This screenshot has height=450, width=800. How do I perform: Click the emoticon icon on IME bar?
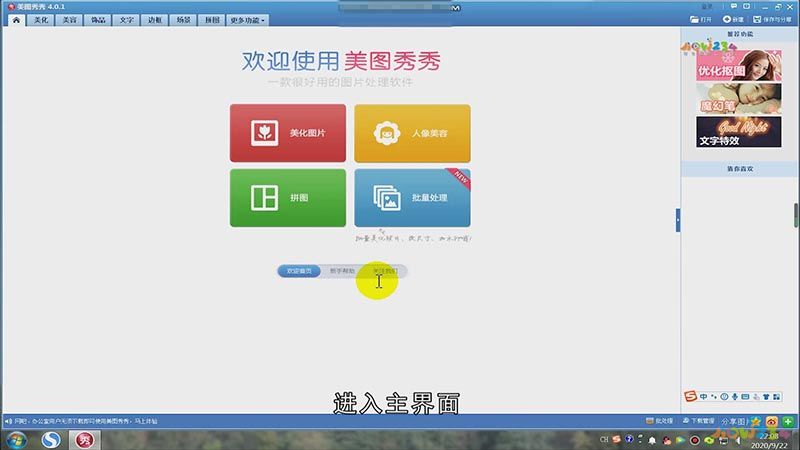(724, 396)
